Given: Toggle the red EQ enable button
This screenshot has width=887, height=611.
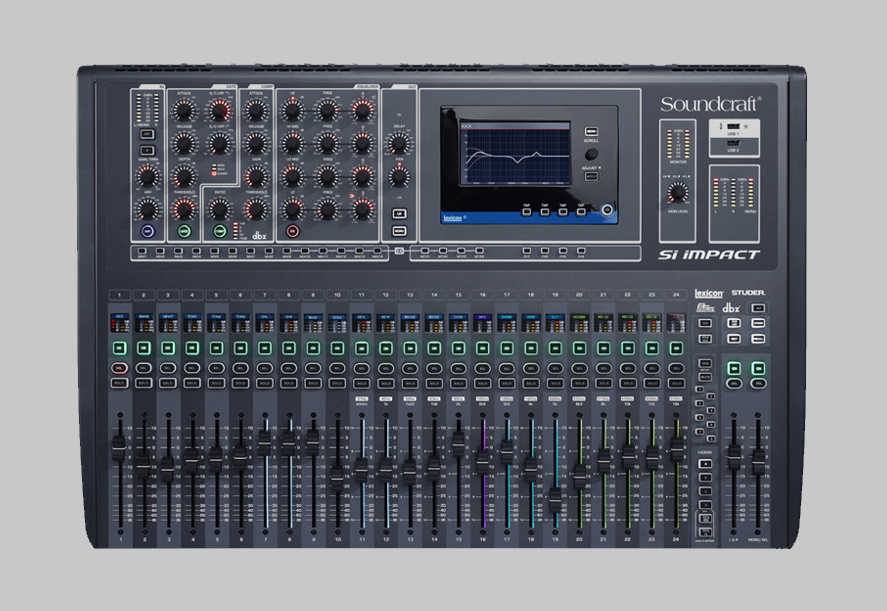Looking at the screenshot, I should point(292,231).
